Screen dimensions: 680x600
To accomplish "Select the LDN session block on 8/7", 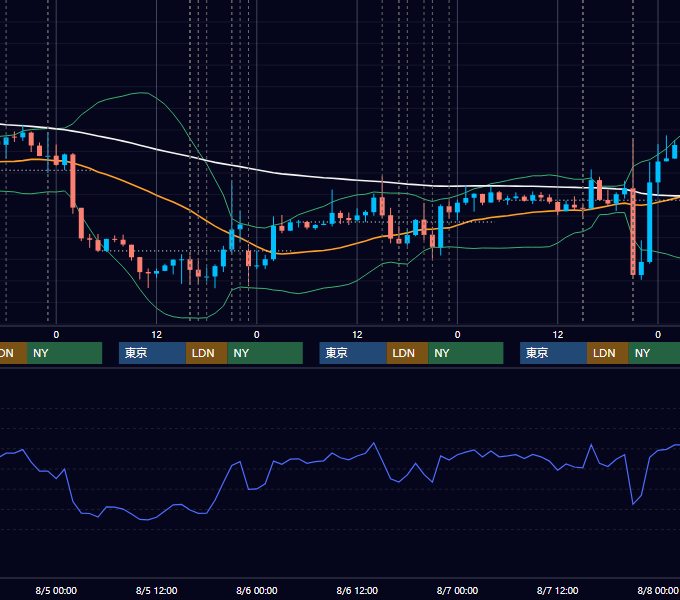I will (608, 353).
